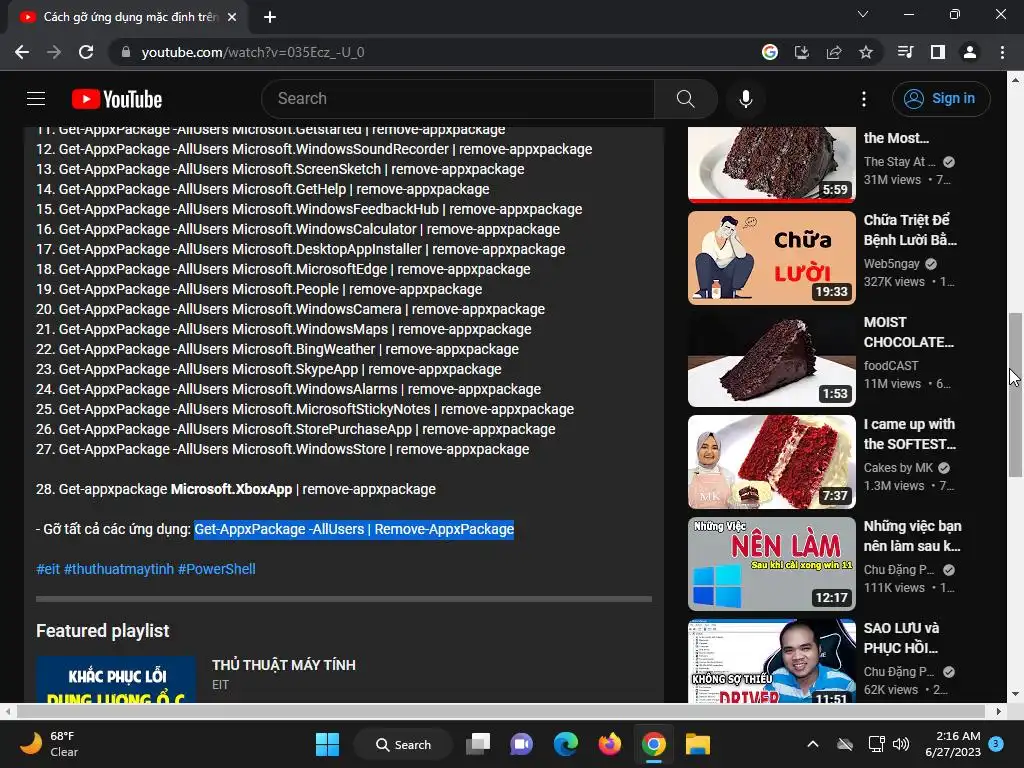Close the YouTube tab
Image resolution: width=1024 pixels, height=768 pixels.
click(232, 17)
